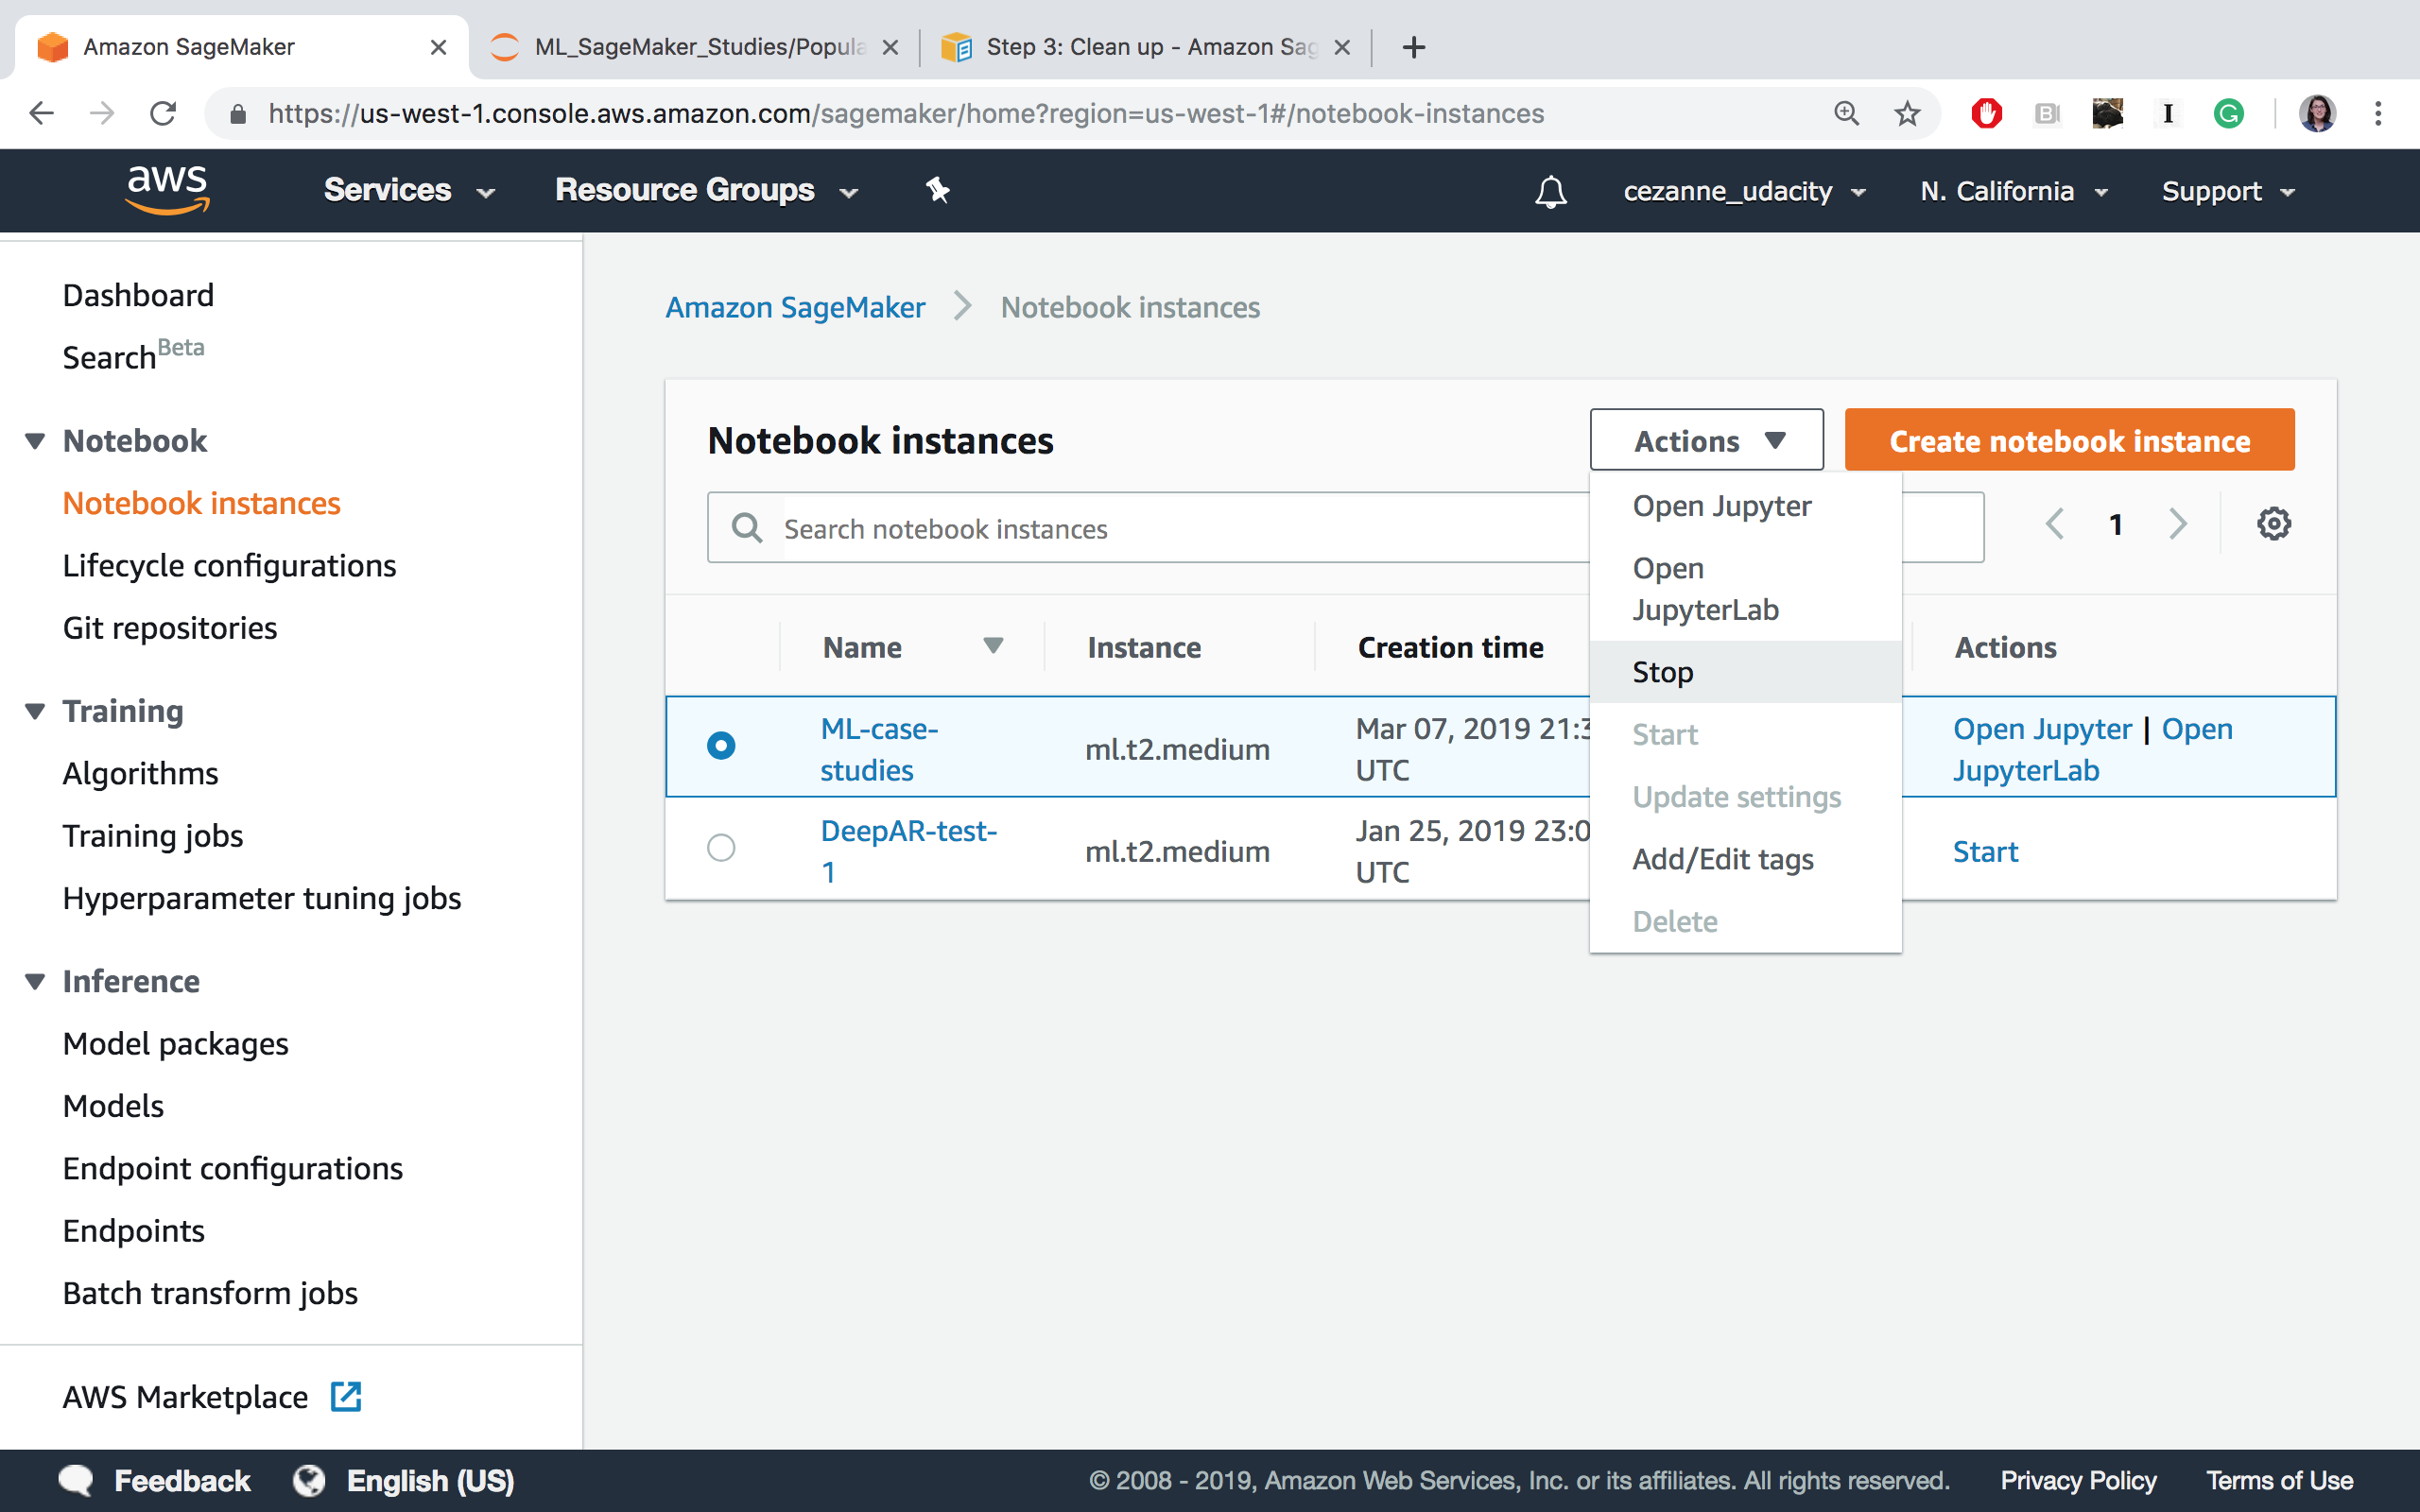Go to previous page of notebook instances
This screenshot has height=1512, width=2420.
(2055, 523)
